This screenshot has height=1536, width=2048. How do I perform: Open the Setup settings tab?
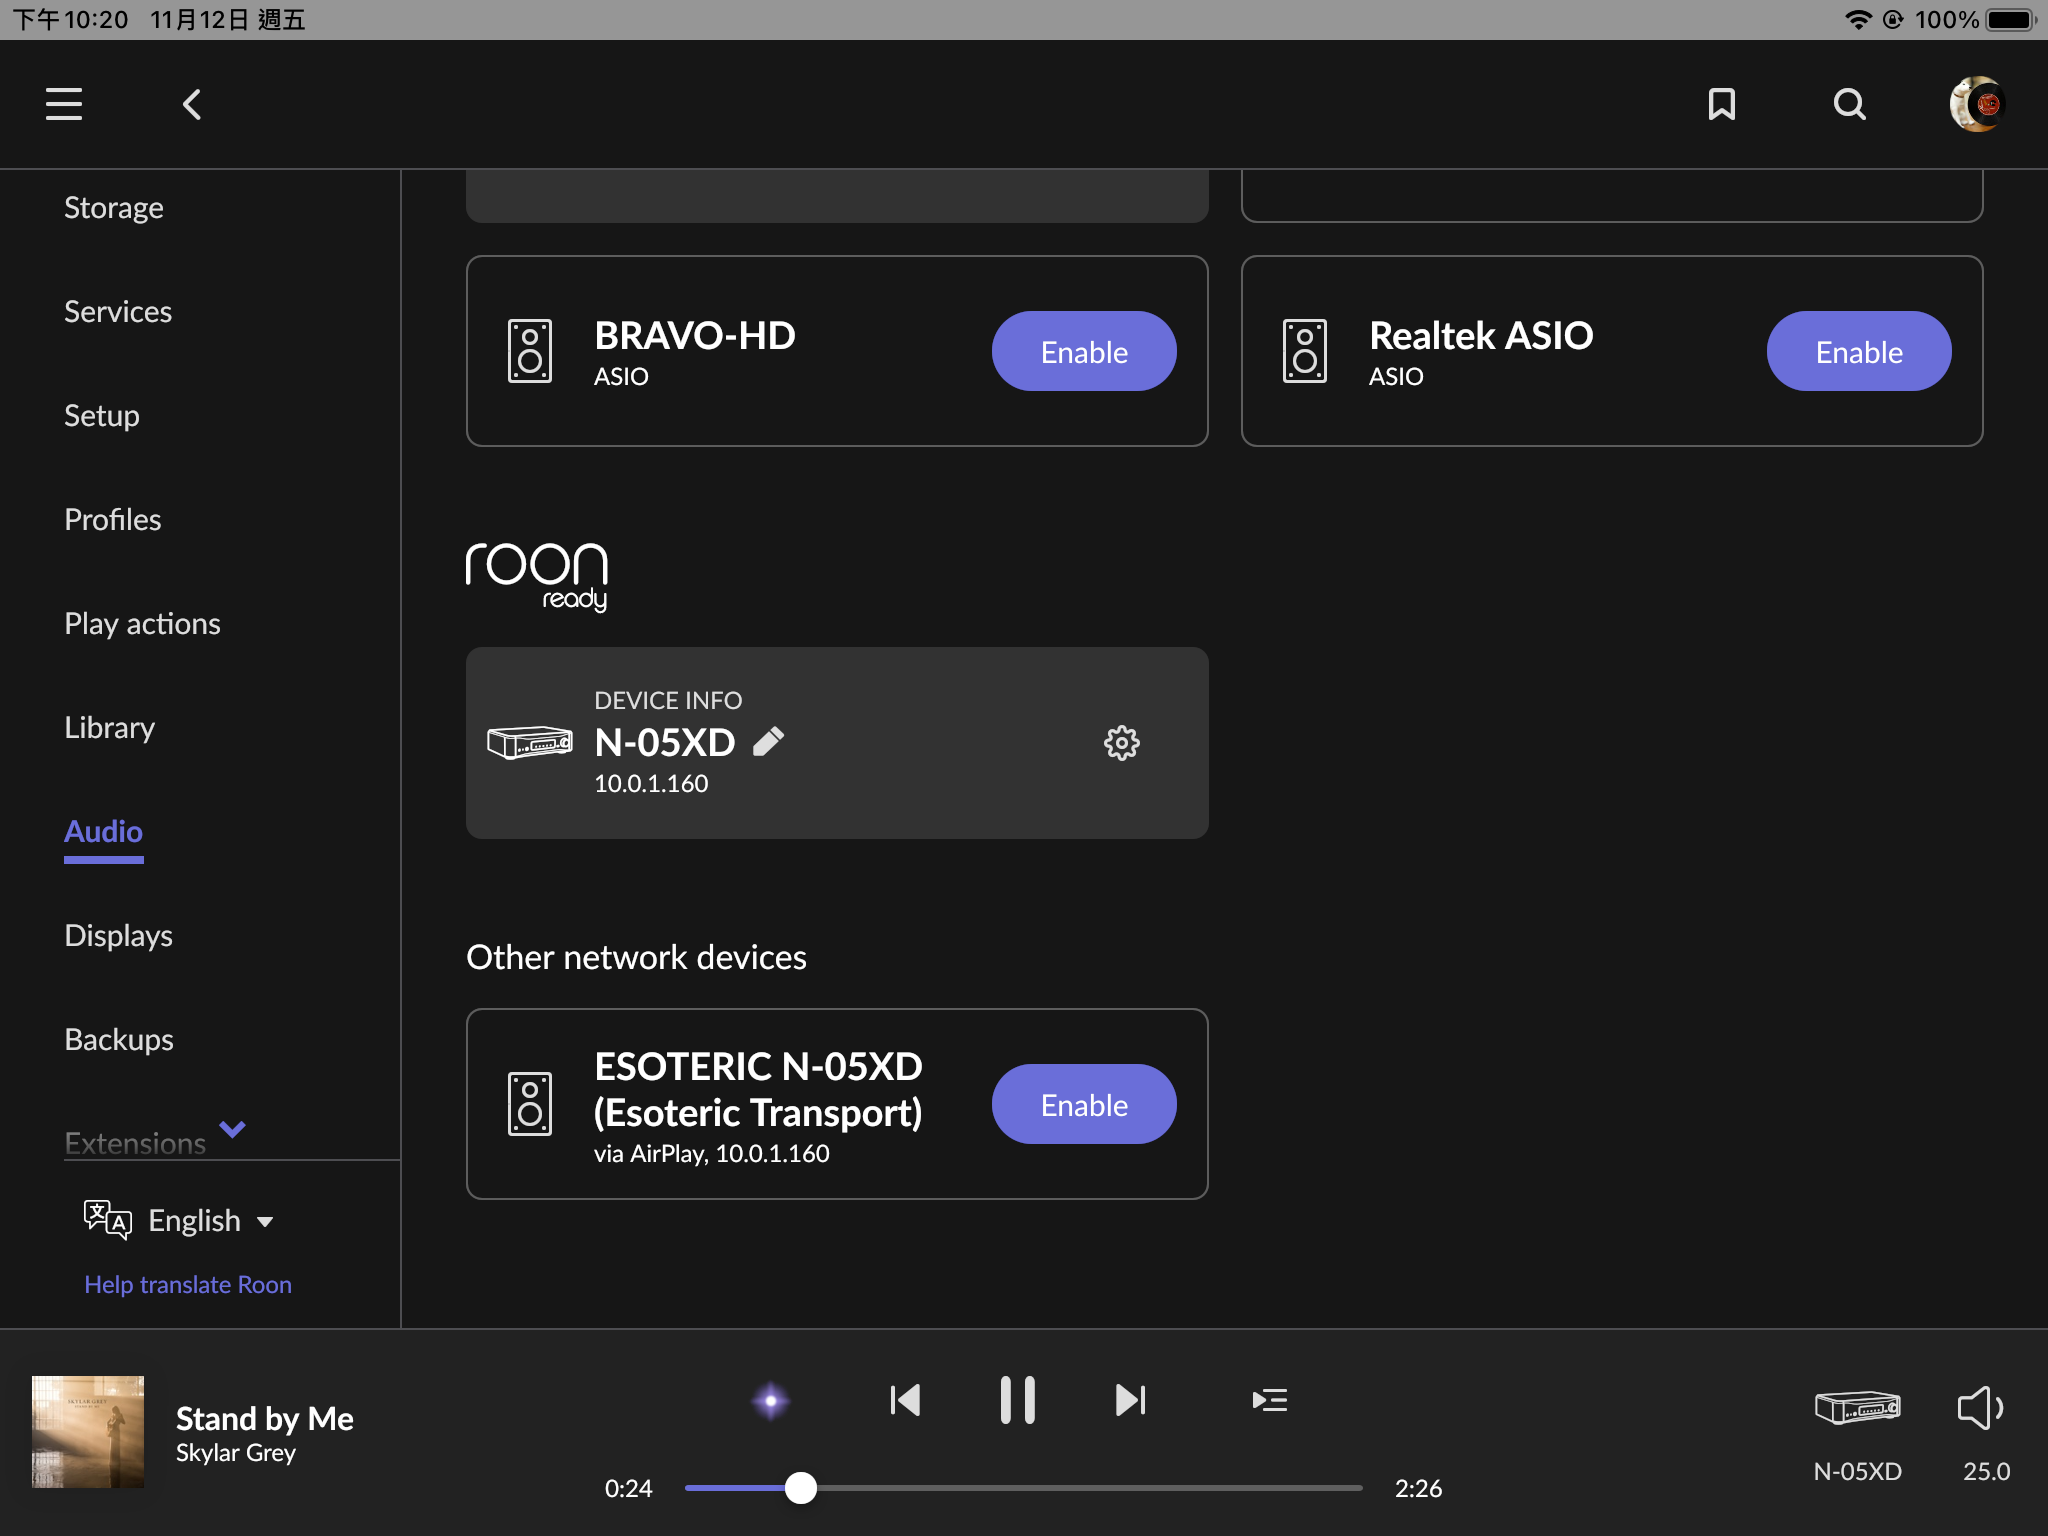pos(102,415)
